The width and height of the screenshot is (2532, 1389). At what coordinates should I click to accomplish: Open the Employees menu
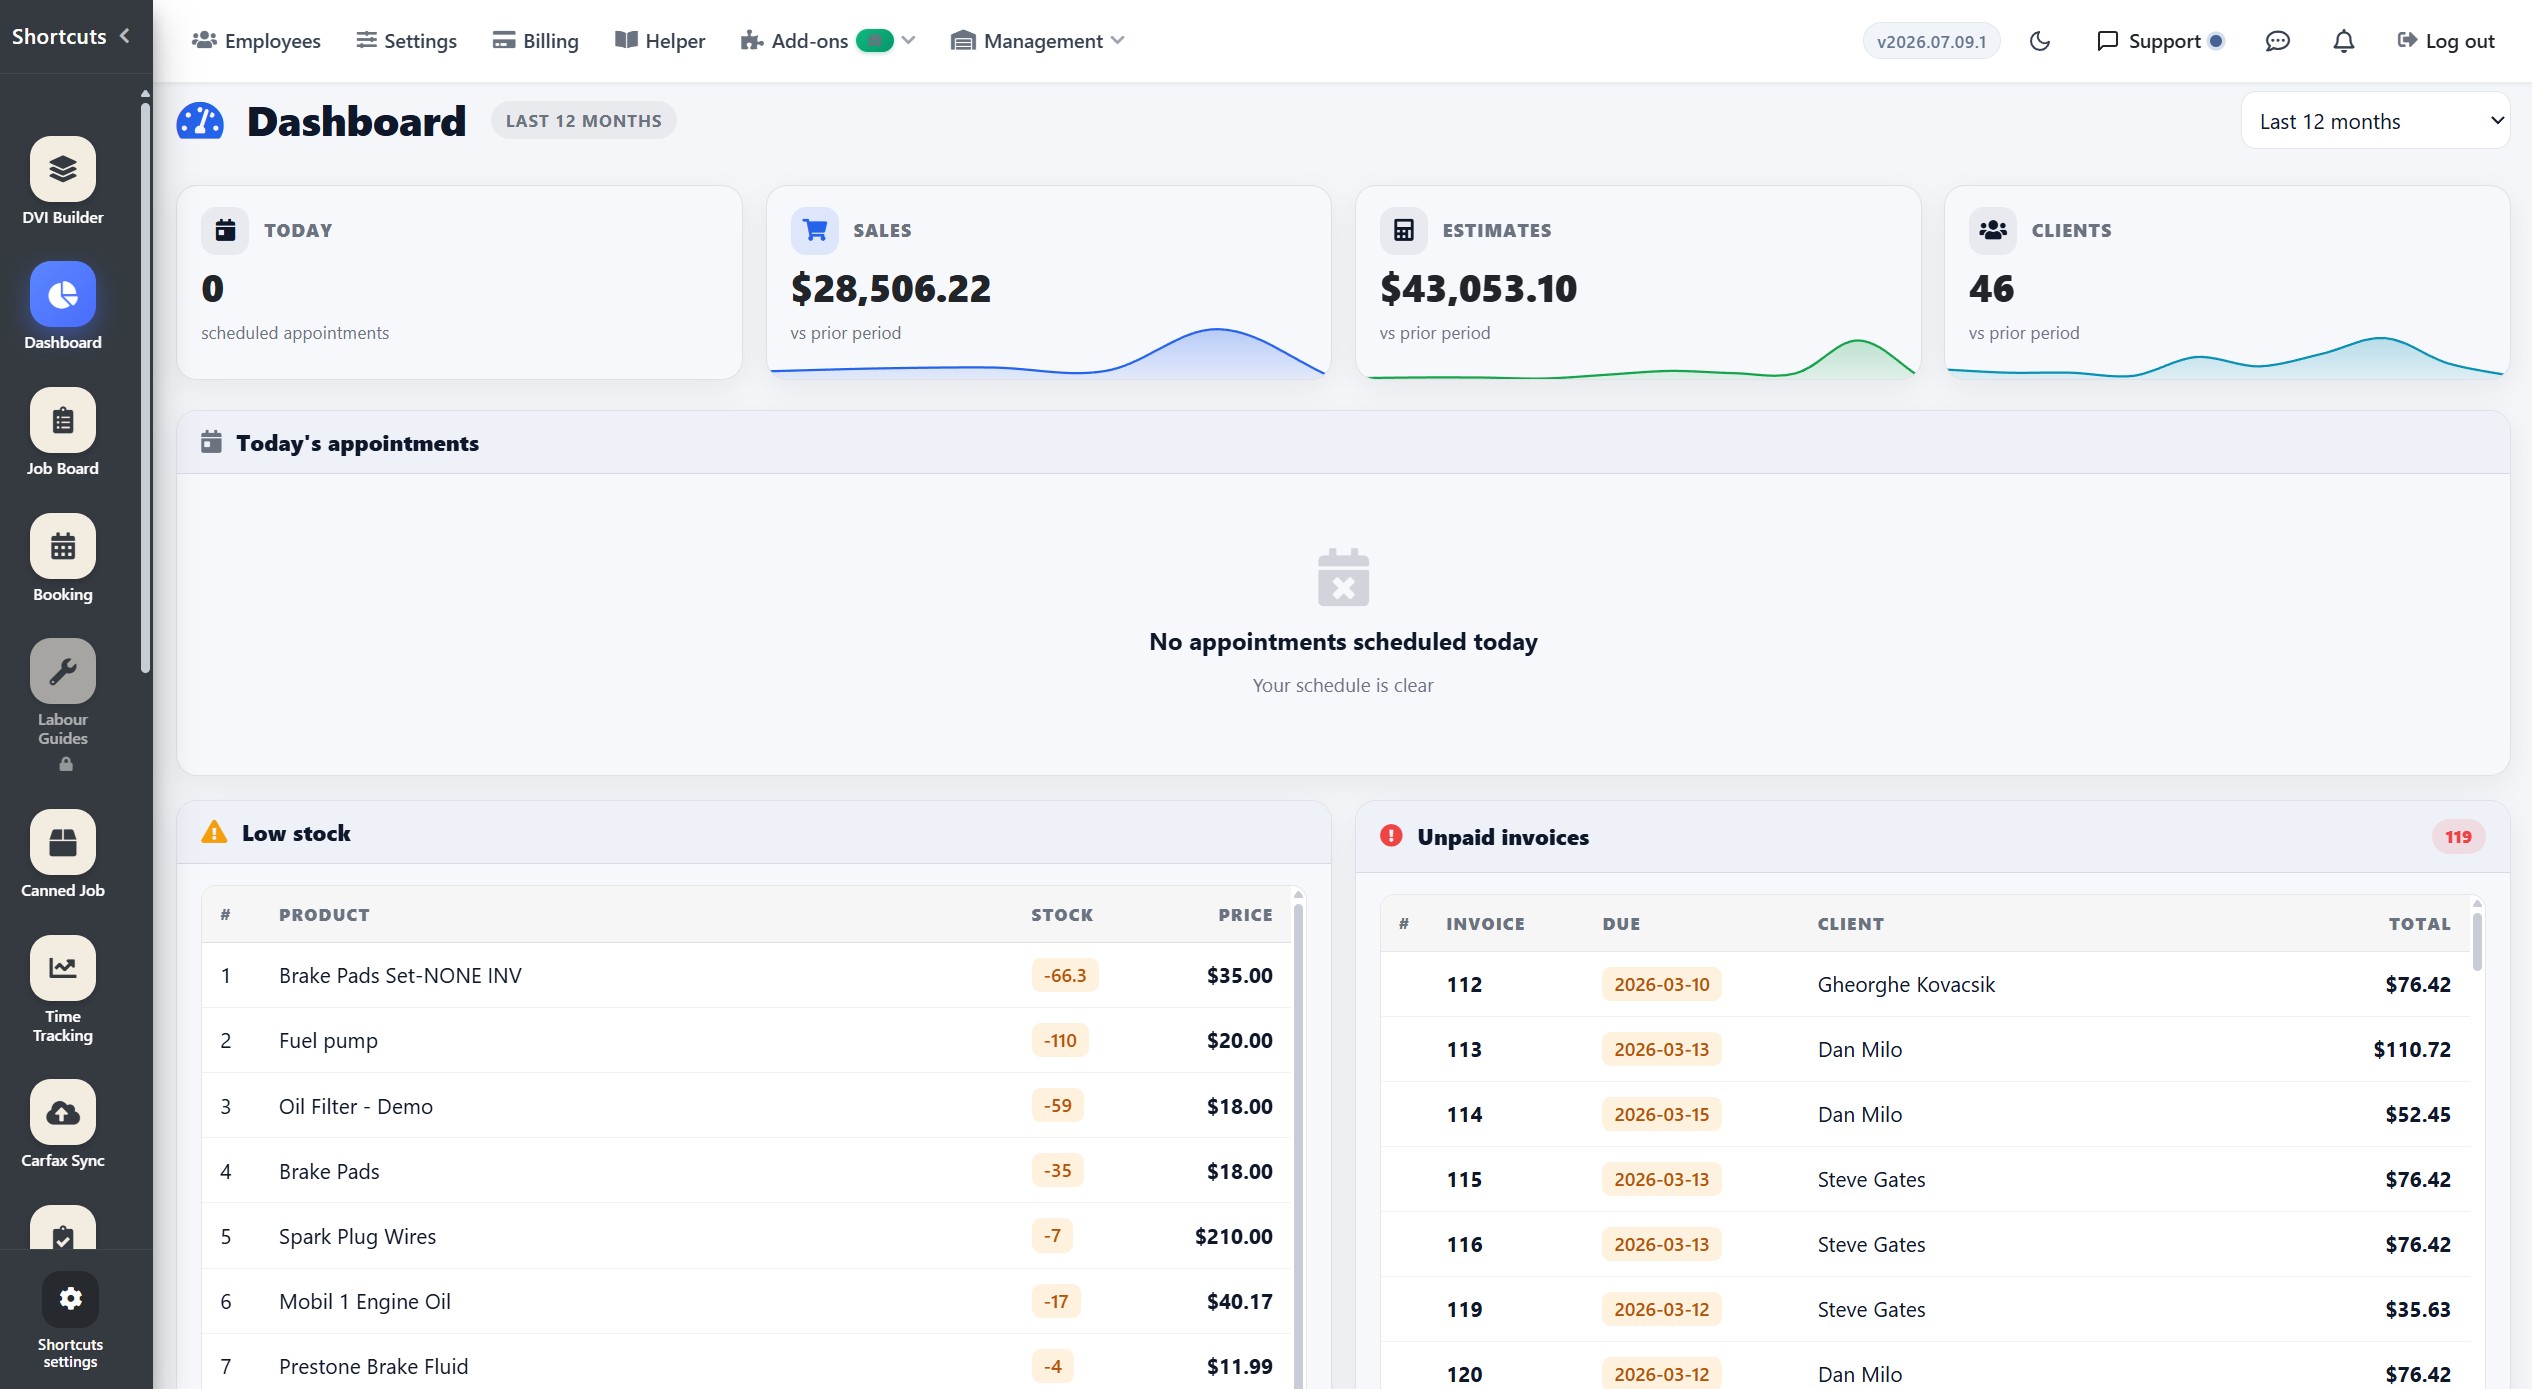[256, 41]
